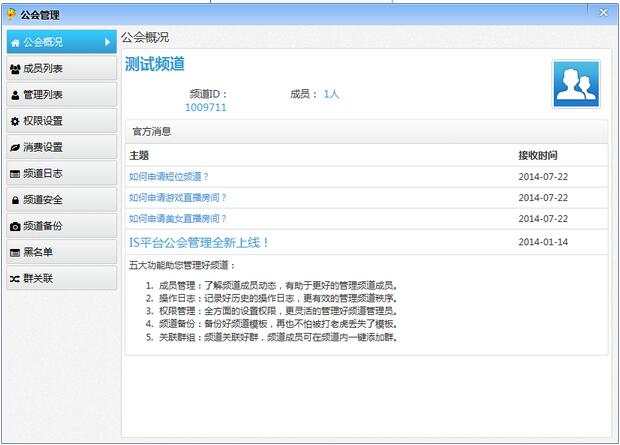Click the 测试频道 channel title
The width and height of the screenshot is (620, 445).
155,64
